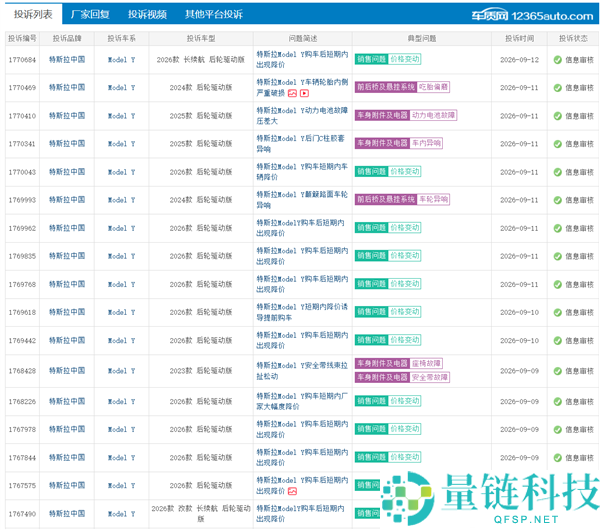The height and width of the screenshot is (530, 600).
Task: Click the 典型问题 column header
Action: coord(422,38)
